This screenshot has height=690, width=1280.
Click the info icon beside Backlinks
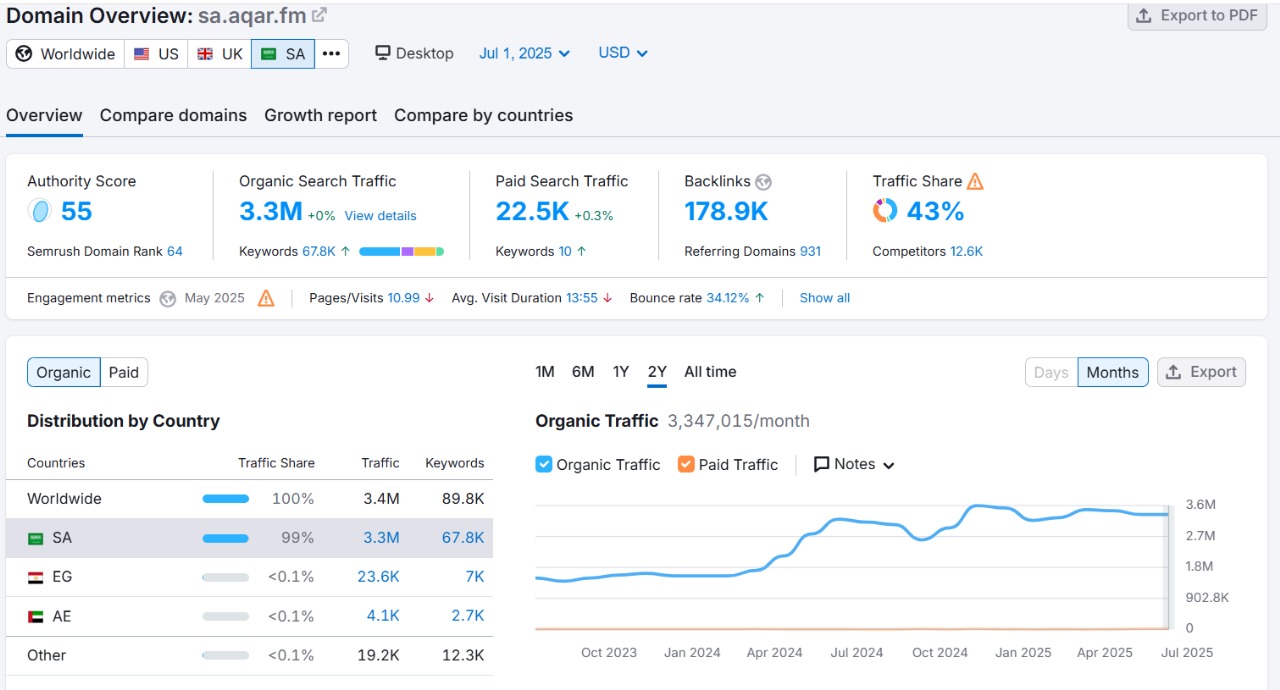pyautogui.click(x=762, y=181)
